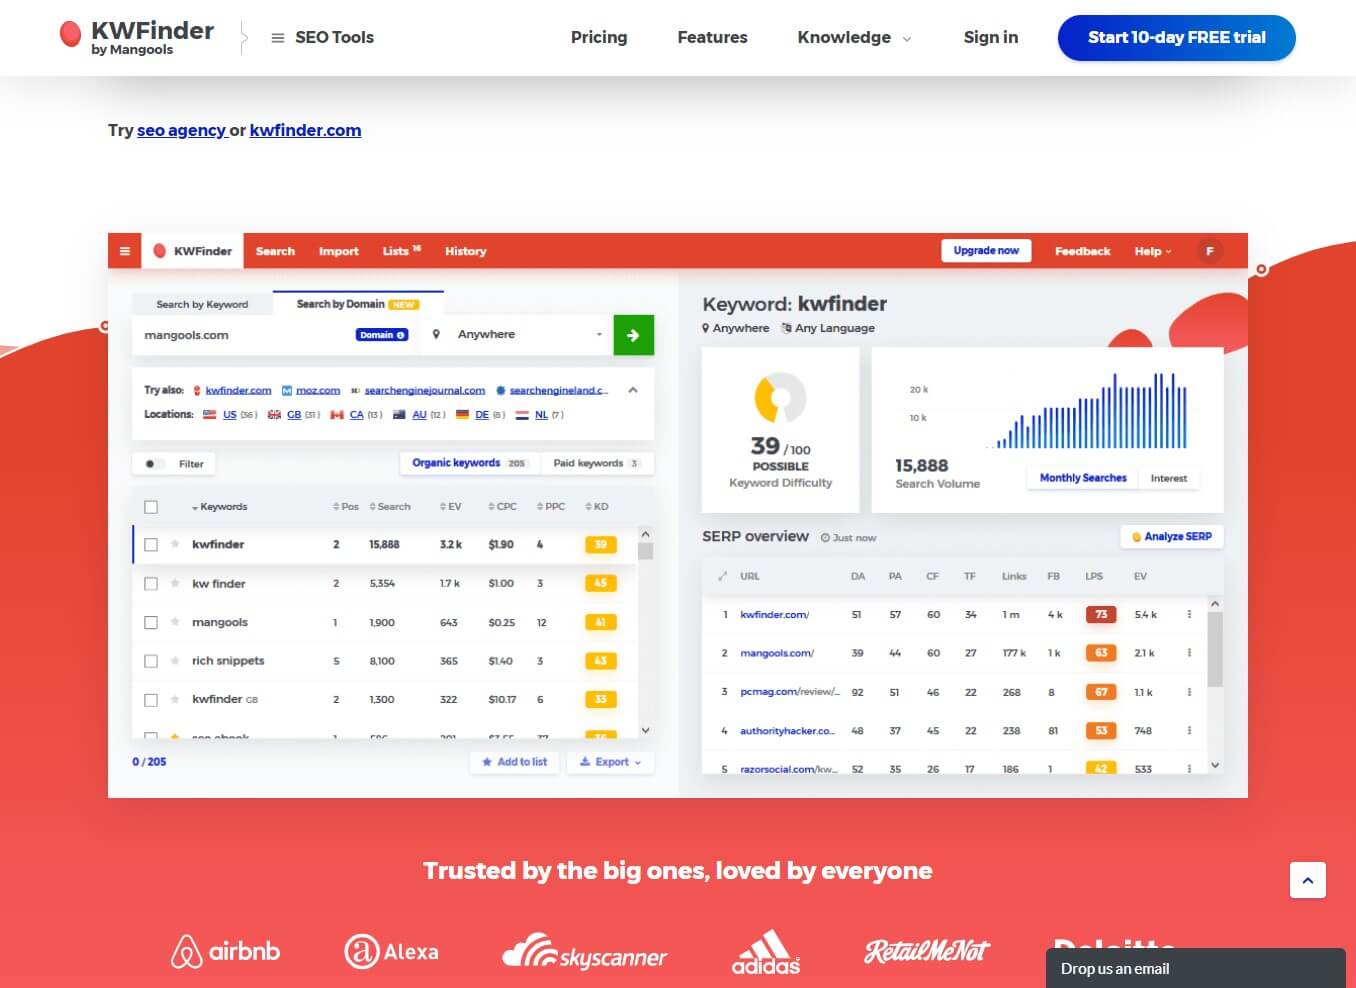The image size is (1356, 988).
Task: Open the seo agency link
Action: 181,130
